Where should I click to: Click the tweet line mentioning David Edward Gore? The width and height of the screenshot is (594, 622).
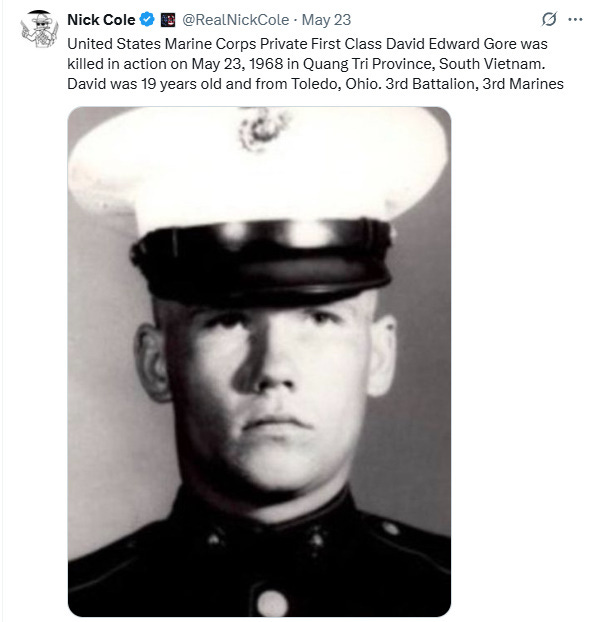click(307, 44)
